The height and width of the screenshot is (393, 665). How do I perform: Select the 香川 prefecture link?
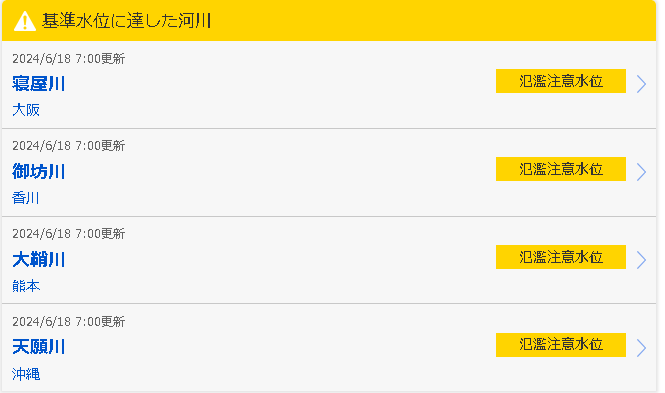pyautogui.click(x=25, y=198)
